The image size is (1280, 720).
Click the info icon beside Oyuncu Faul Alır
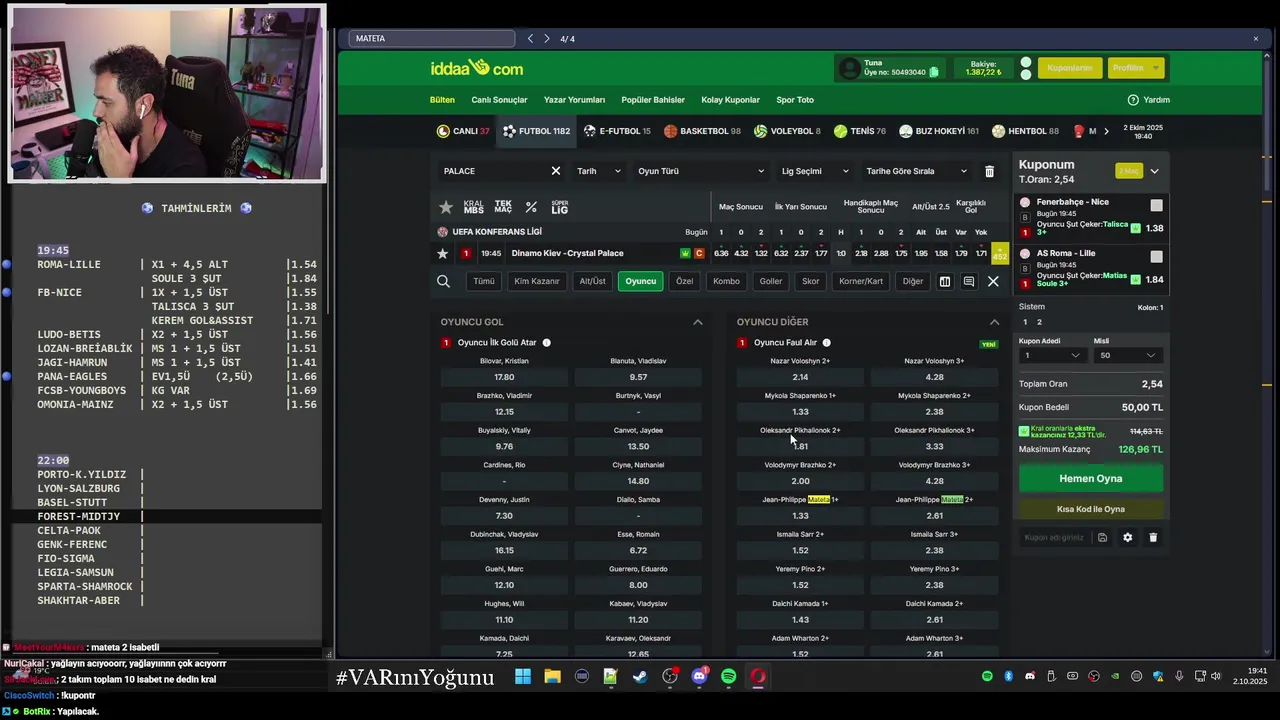pyautogui.click(x=826, y=343)
